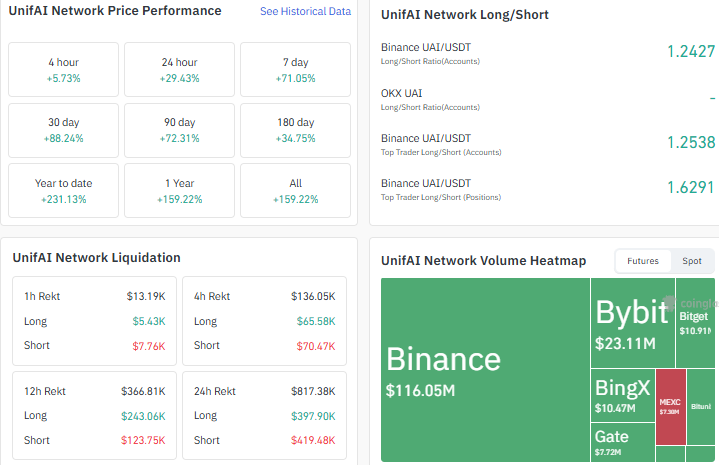Click the 4h long liquidation $65.58K
This screenshot has height=465, width=719.
(316, 321)
